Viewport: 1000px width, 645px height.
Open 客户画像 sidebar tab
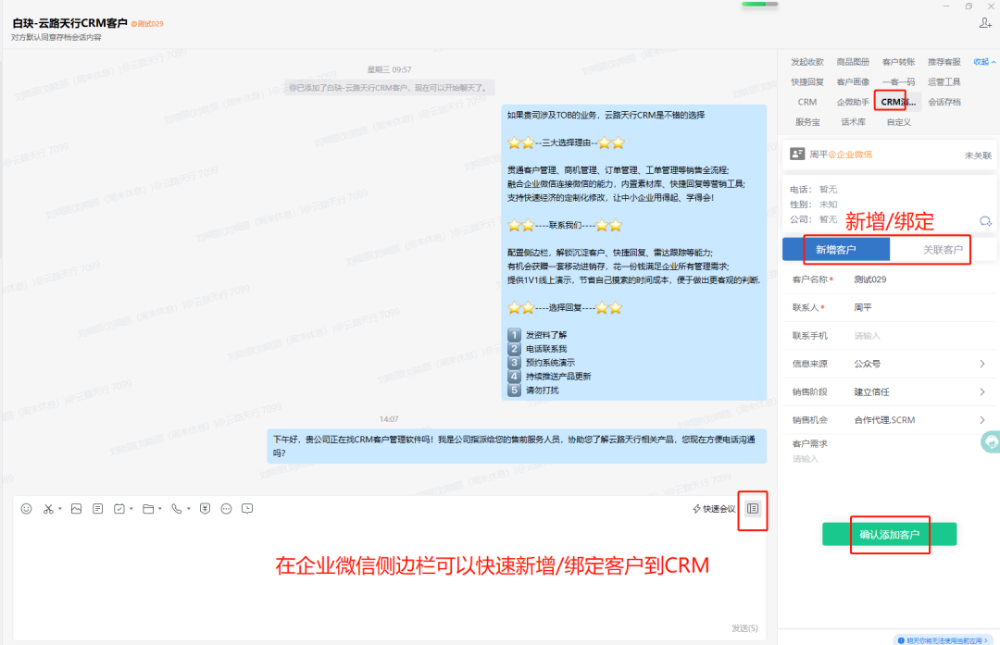click(x=853, y=82)
